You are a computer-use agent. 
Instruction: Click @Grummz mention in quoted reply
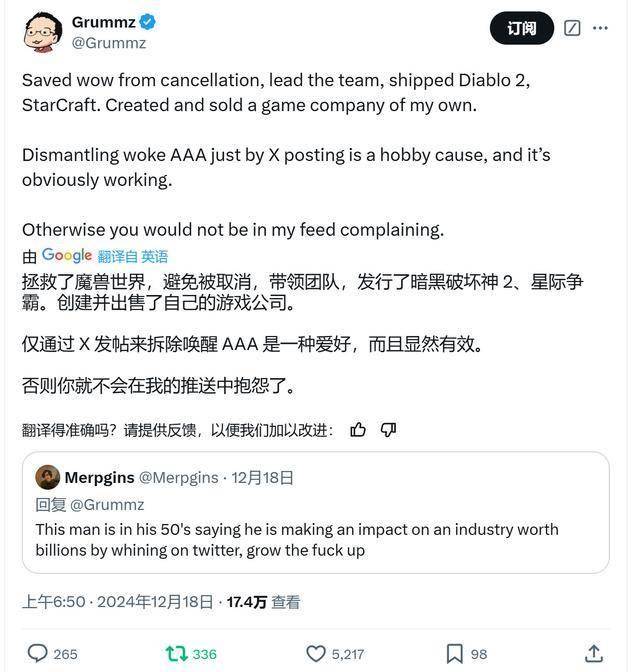pos(107,504)
